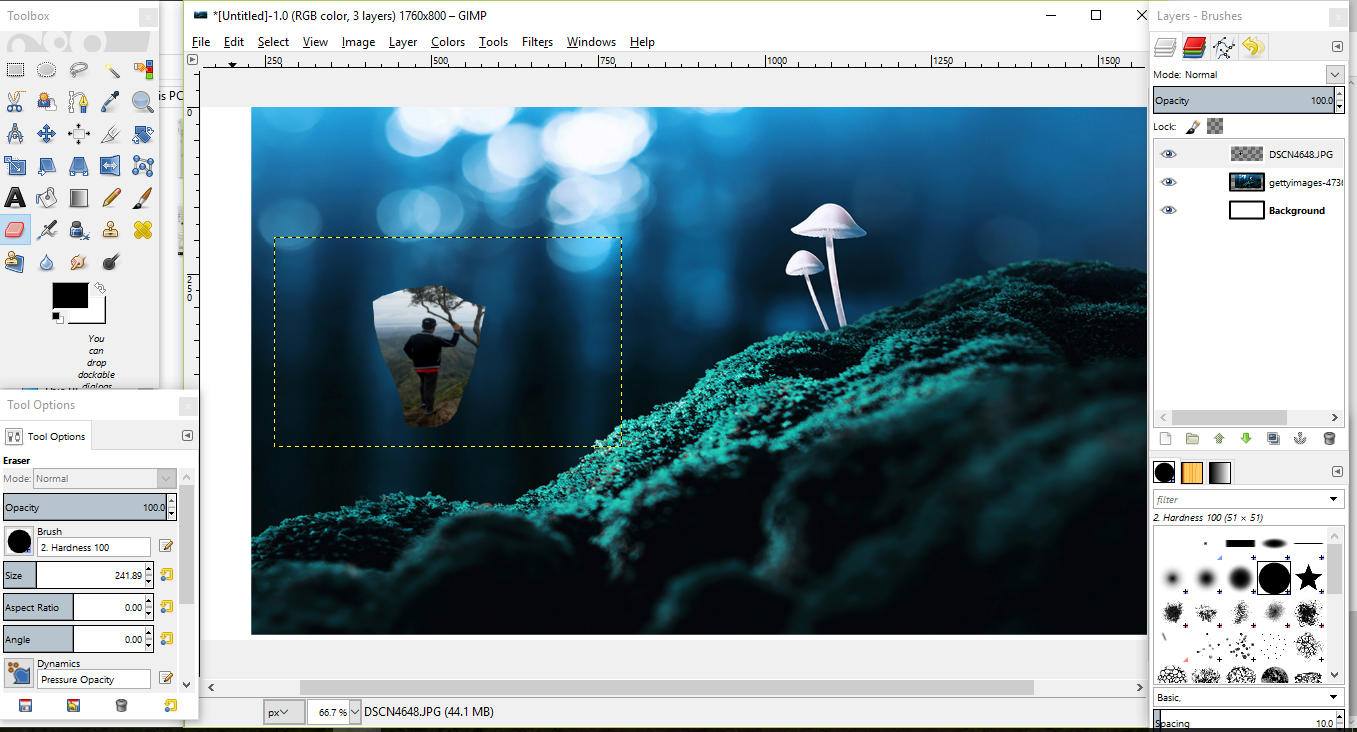Image resolution: width=1357 pixels, height=732 pixels.
Task: Save tool preset in Tool Options
Action: pyautogui.click(x=25, y=705)
